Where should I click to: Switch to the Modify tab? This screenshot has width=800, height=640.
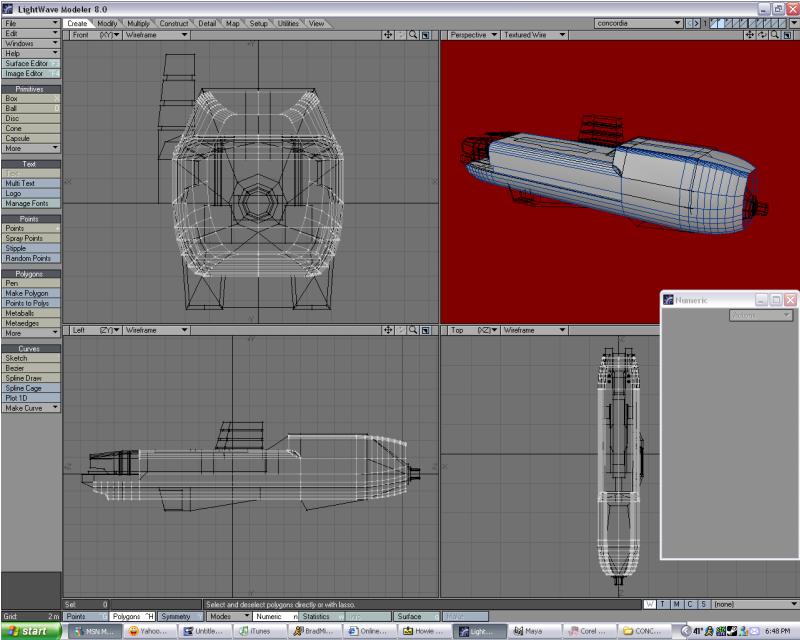point(107,22)
